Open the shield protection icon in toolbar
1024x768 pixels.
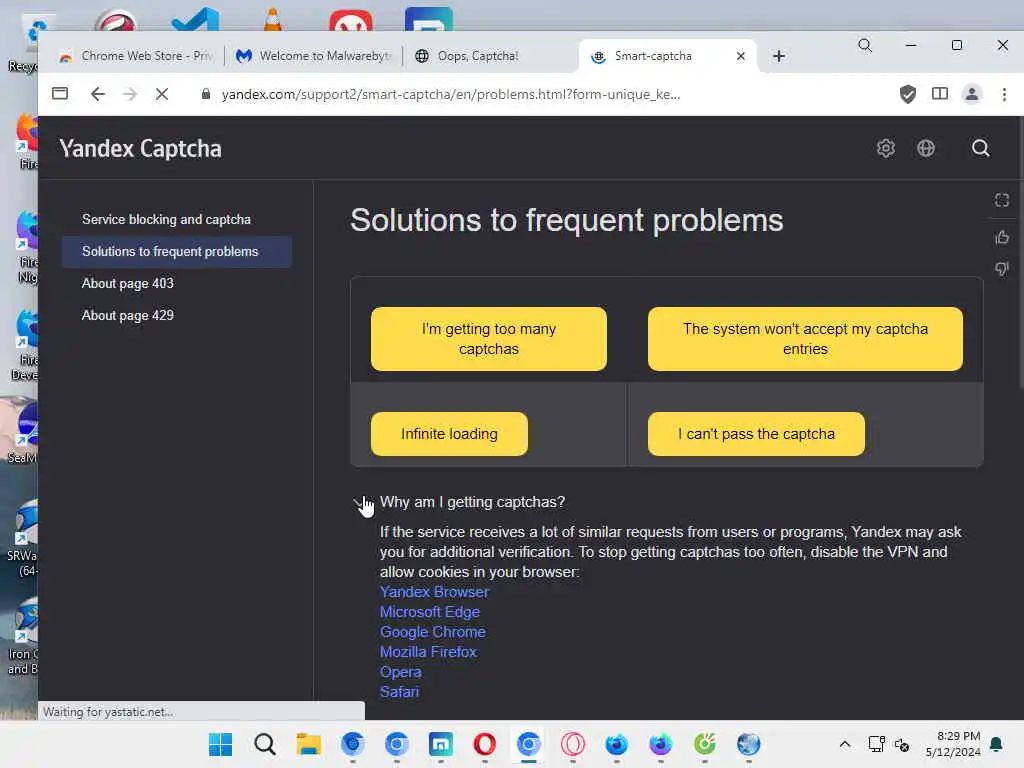(x=908, y=94)
